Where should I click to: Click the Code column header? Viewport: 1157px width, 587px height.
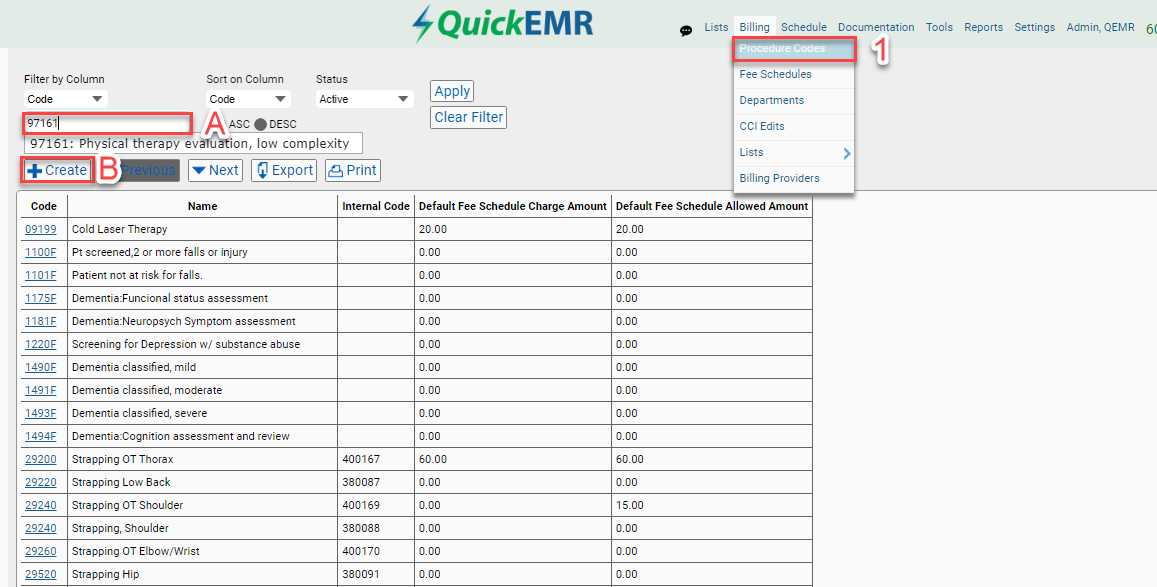(44, 206)
